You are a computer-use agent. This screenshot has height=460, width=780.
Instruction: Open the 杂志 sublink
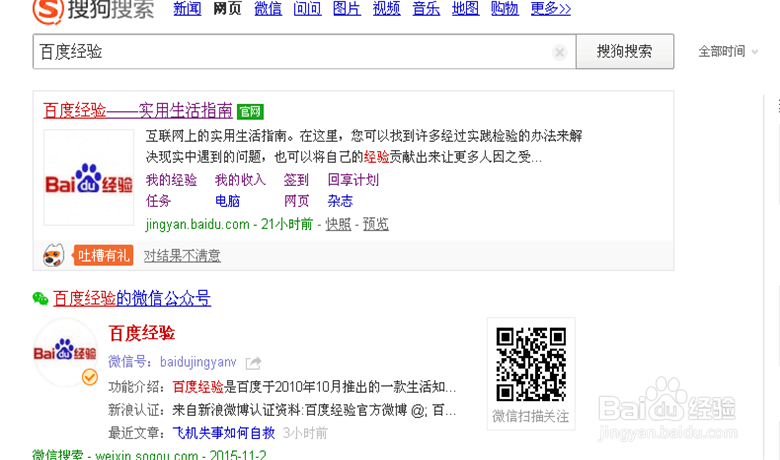tap(340, 201)
